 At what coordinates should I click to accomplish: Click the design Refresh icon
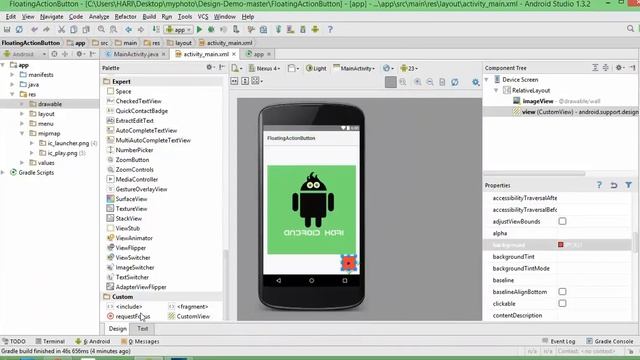(x=454, y=82)
